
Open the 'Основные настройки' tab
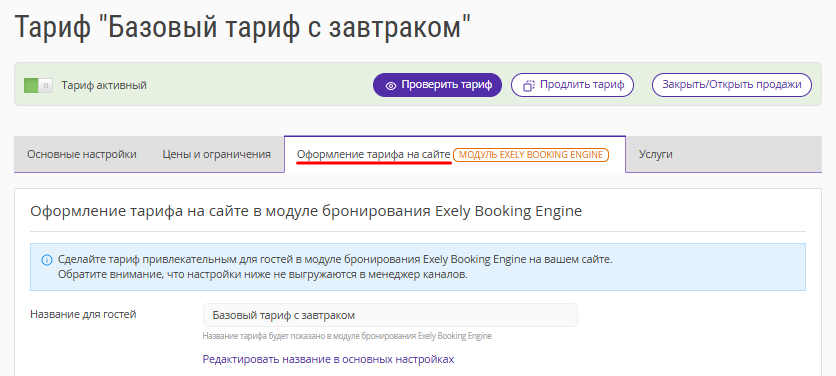82,154
